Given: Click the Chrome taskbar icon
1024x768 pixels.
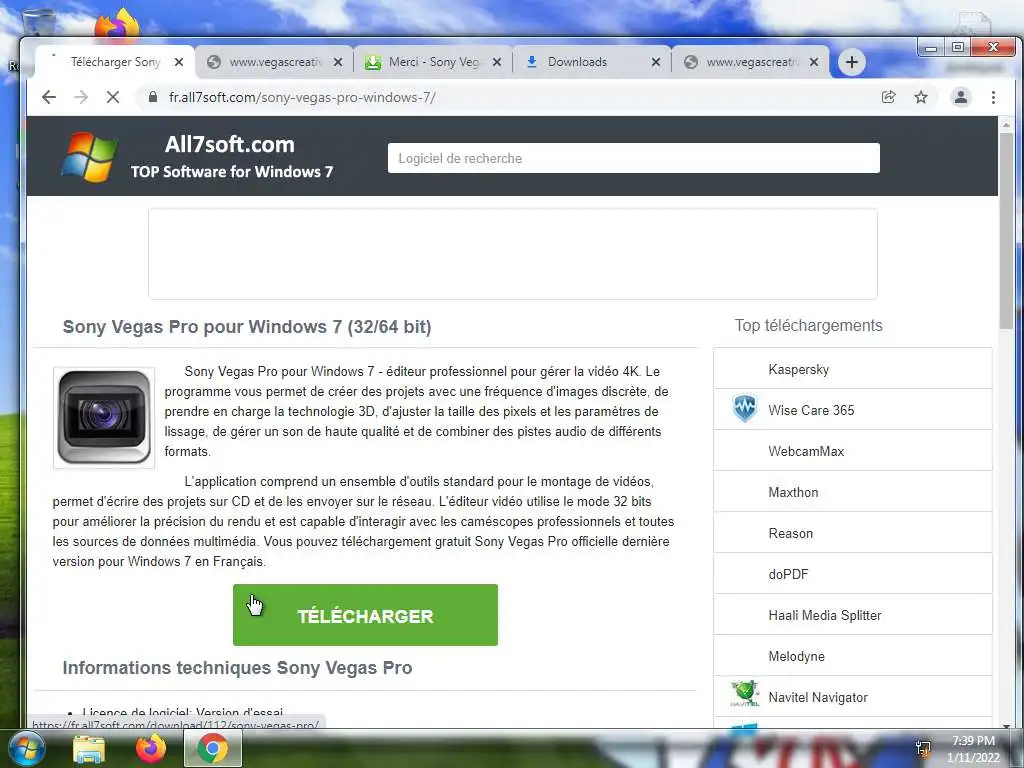Looking at the screenshot, I should tap(213, 749).
